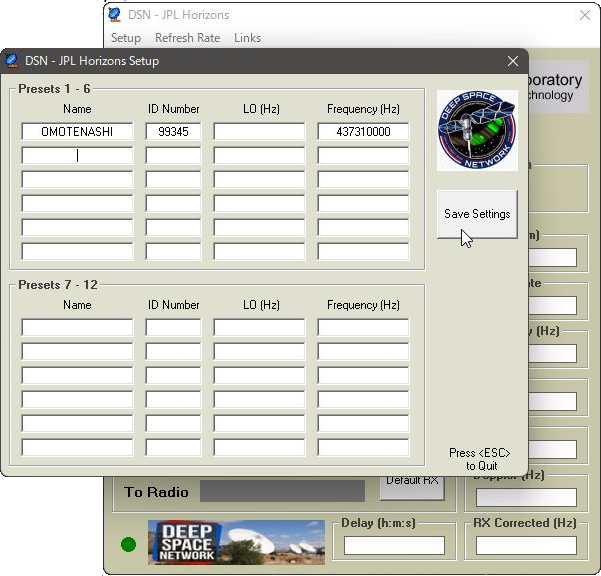Screen dimensions: 601x576
Task: Click the RX Corrected (Hz) field
Action: (x=526, y=546)
